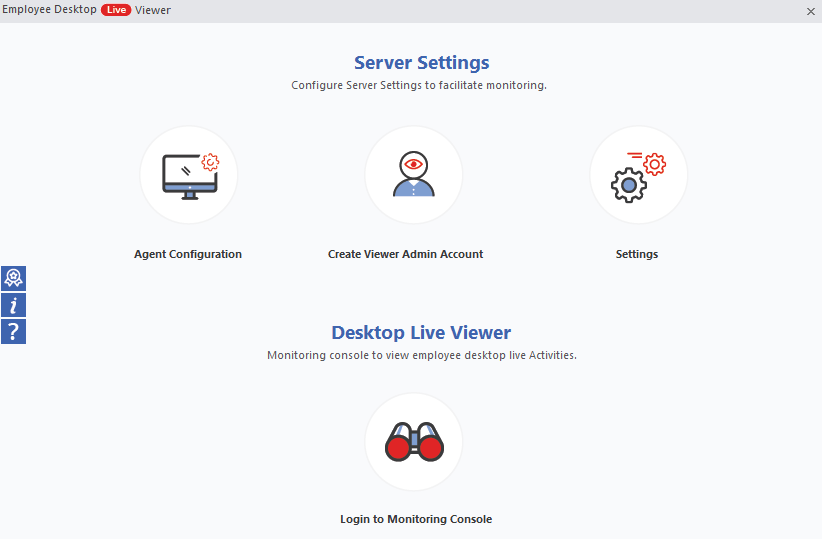822x539 pixels.
Task: Open the help question mark icon
Action: pos(14,332)
